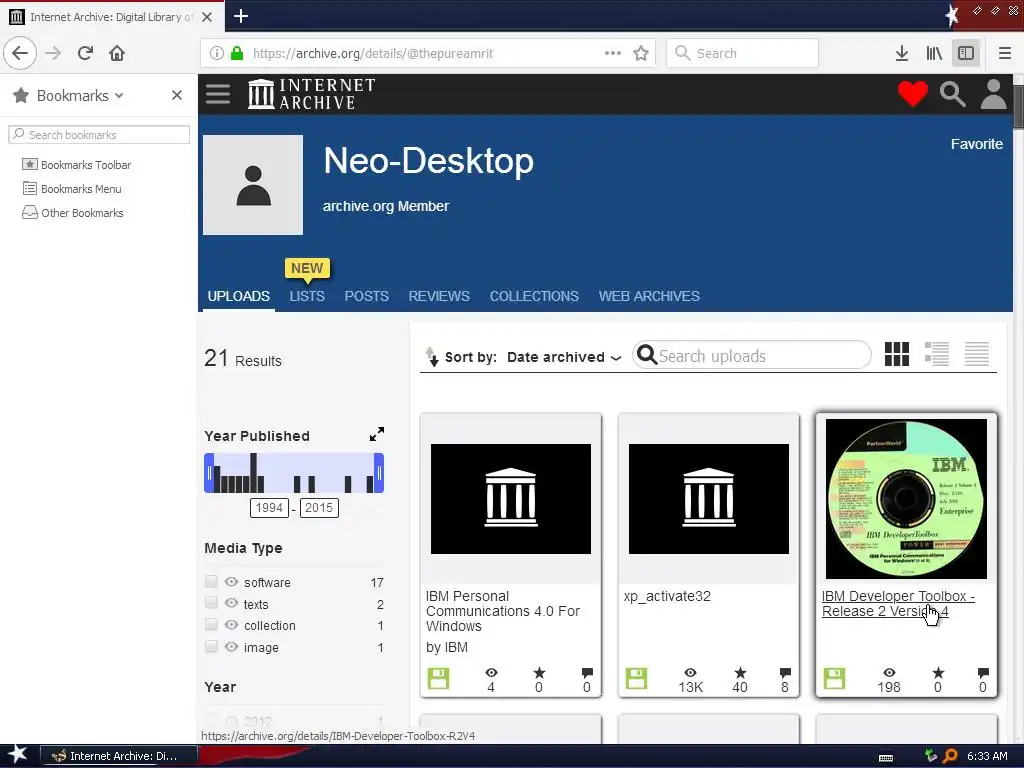Click the floppy disk icon on xp_activate32 card
Screen dimensions: 1024x768
(x=636, y=679)
